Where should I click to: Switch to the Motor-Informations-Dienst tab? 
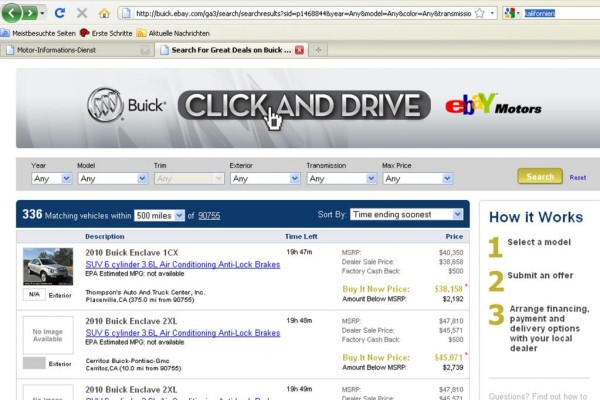77,50
